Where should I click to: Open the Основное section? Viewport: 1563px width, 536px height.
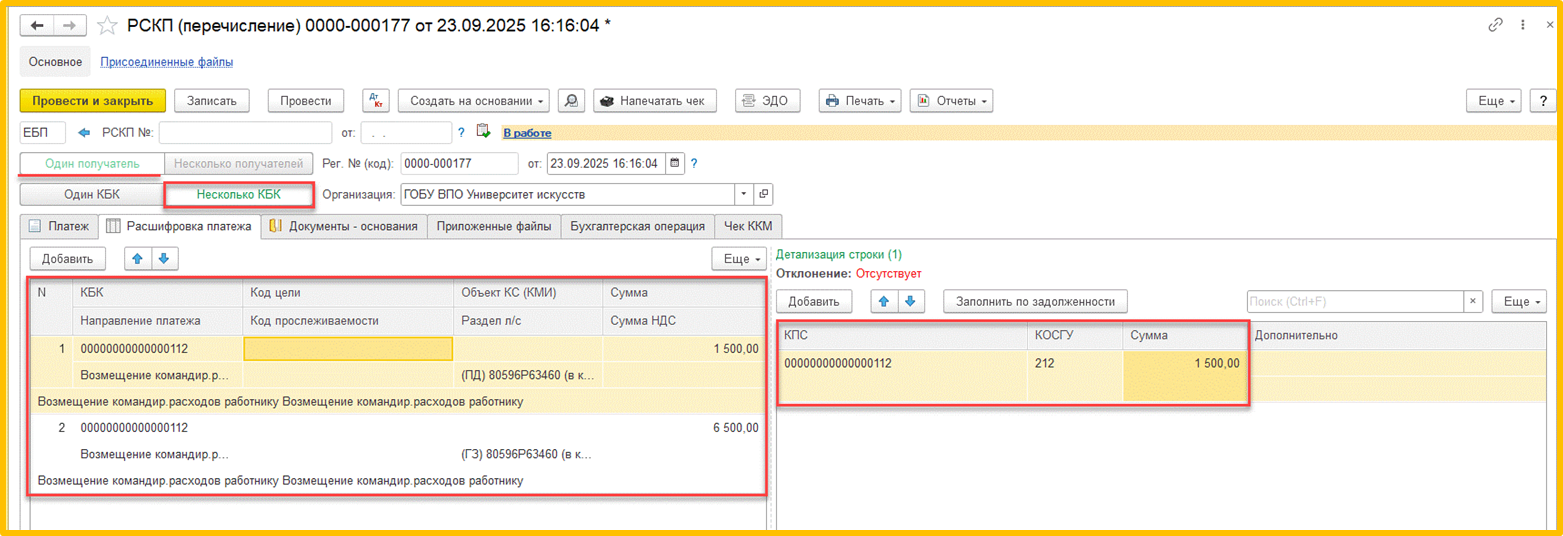pos(56,62)
